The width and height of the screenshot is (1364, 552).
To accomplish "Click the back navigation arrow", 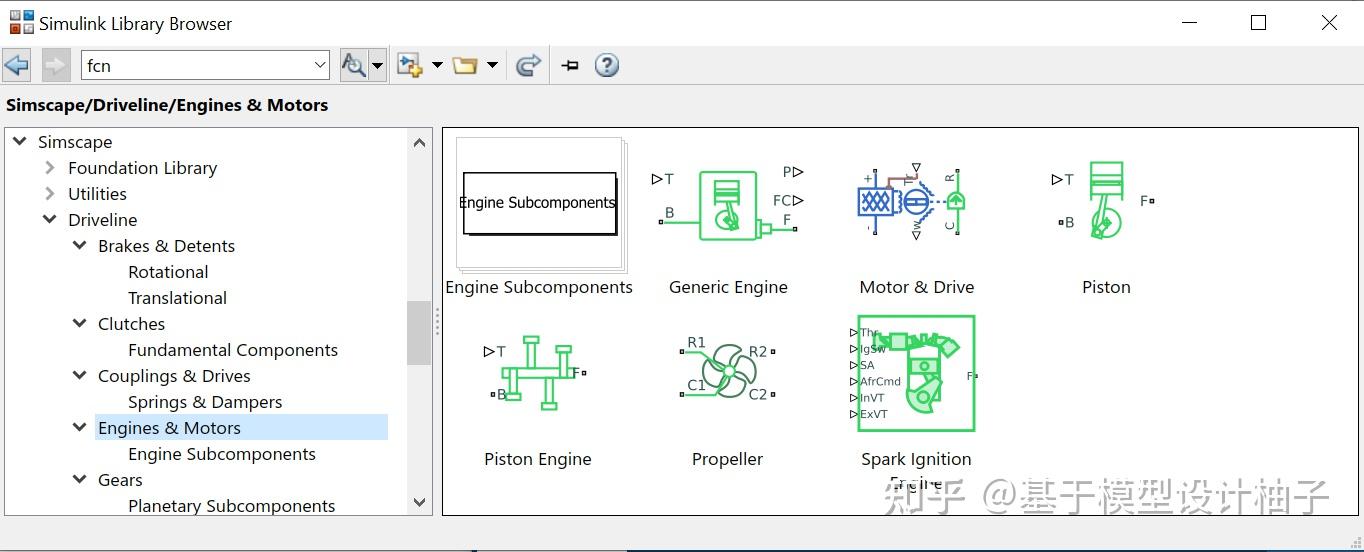I will tap(17, 66).
